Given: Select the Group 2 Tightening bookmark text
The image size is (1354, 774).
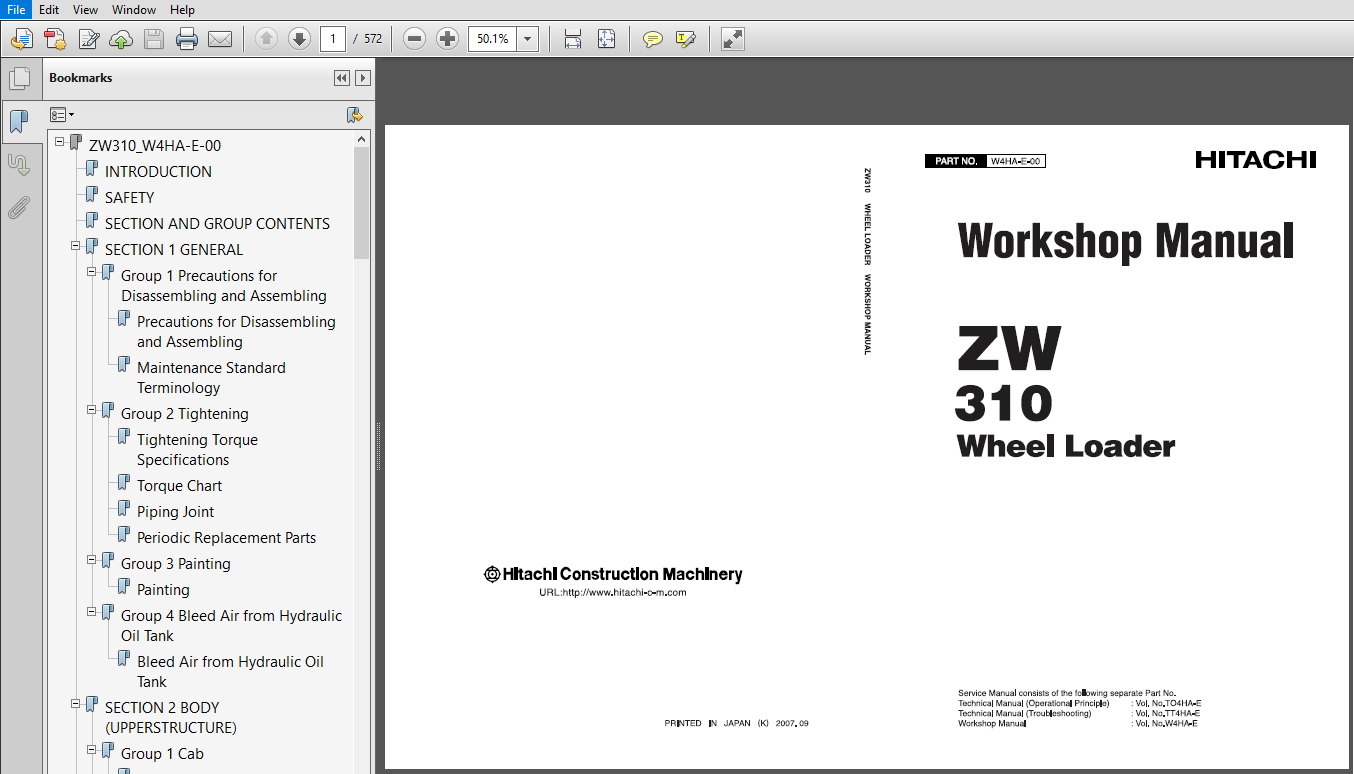Looking at the screenshot, I should click(x=185, y=414).
